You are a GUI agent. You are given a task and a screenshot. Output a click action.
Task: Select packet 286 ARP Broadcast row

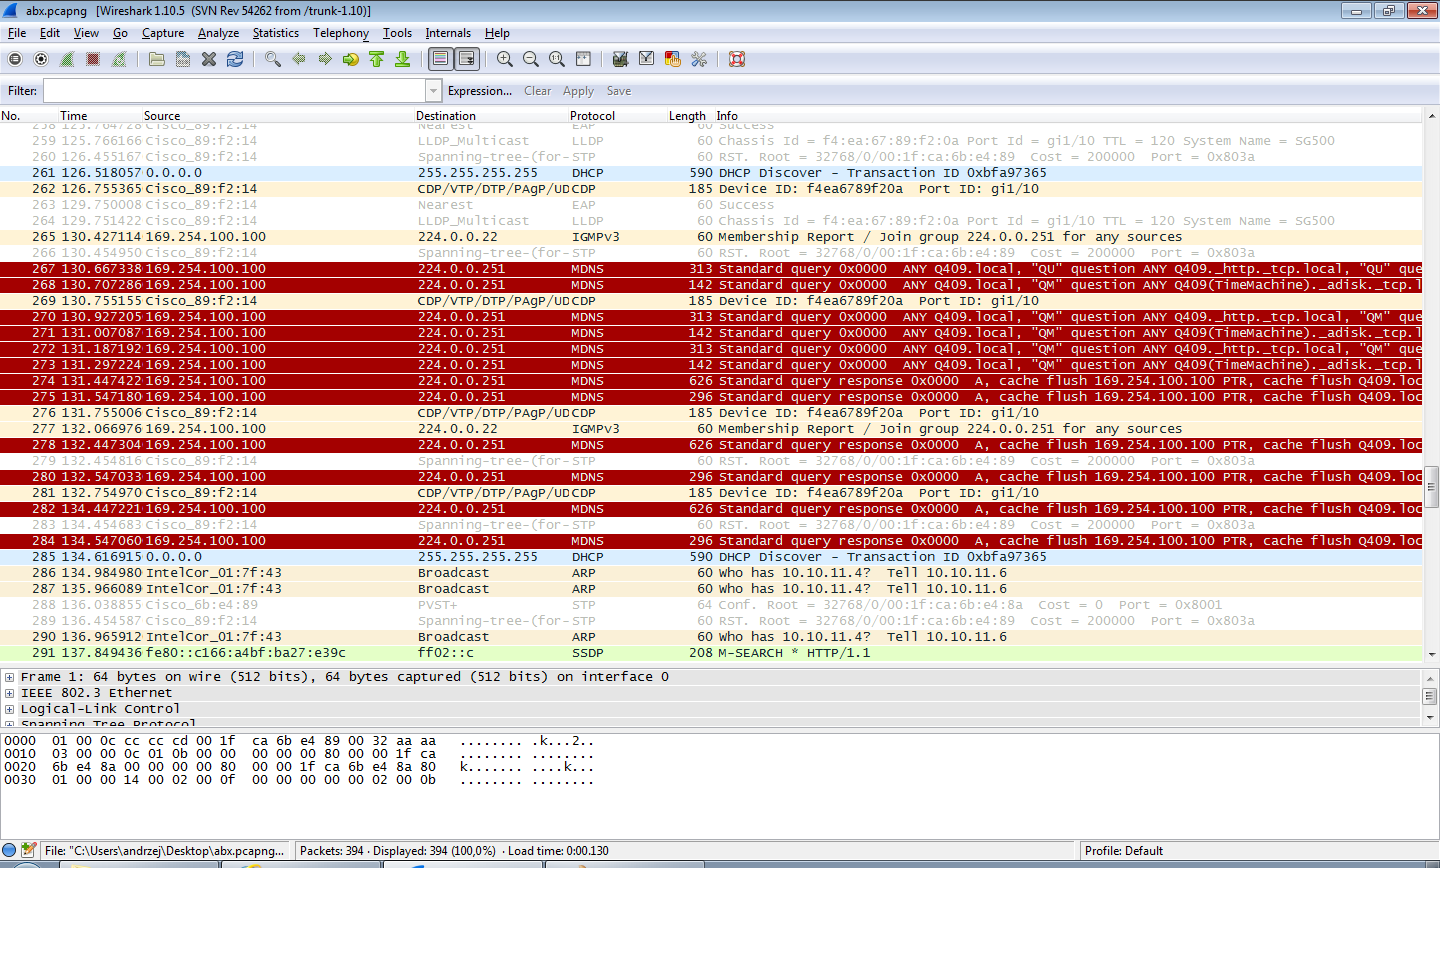(x=711, y=573)
